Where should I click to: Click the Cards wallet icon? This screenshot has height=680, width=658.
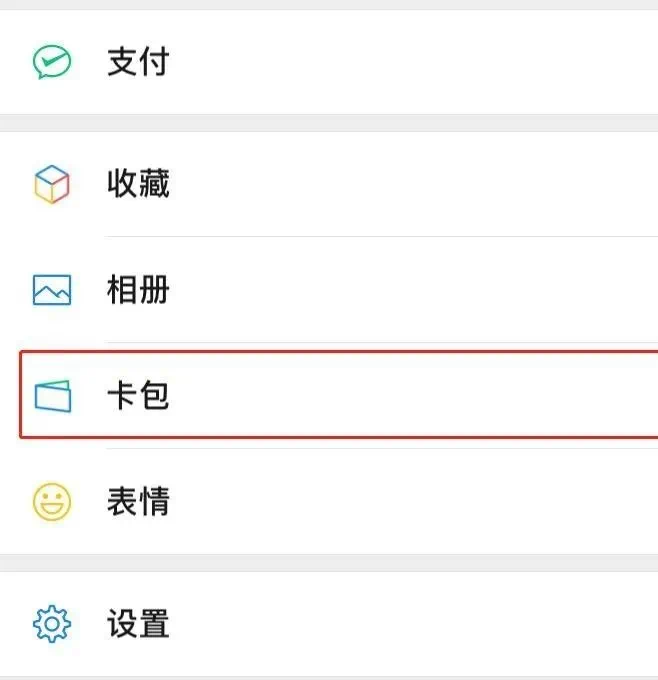(x=52, y=396)
